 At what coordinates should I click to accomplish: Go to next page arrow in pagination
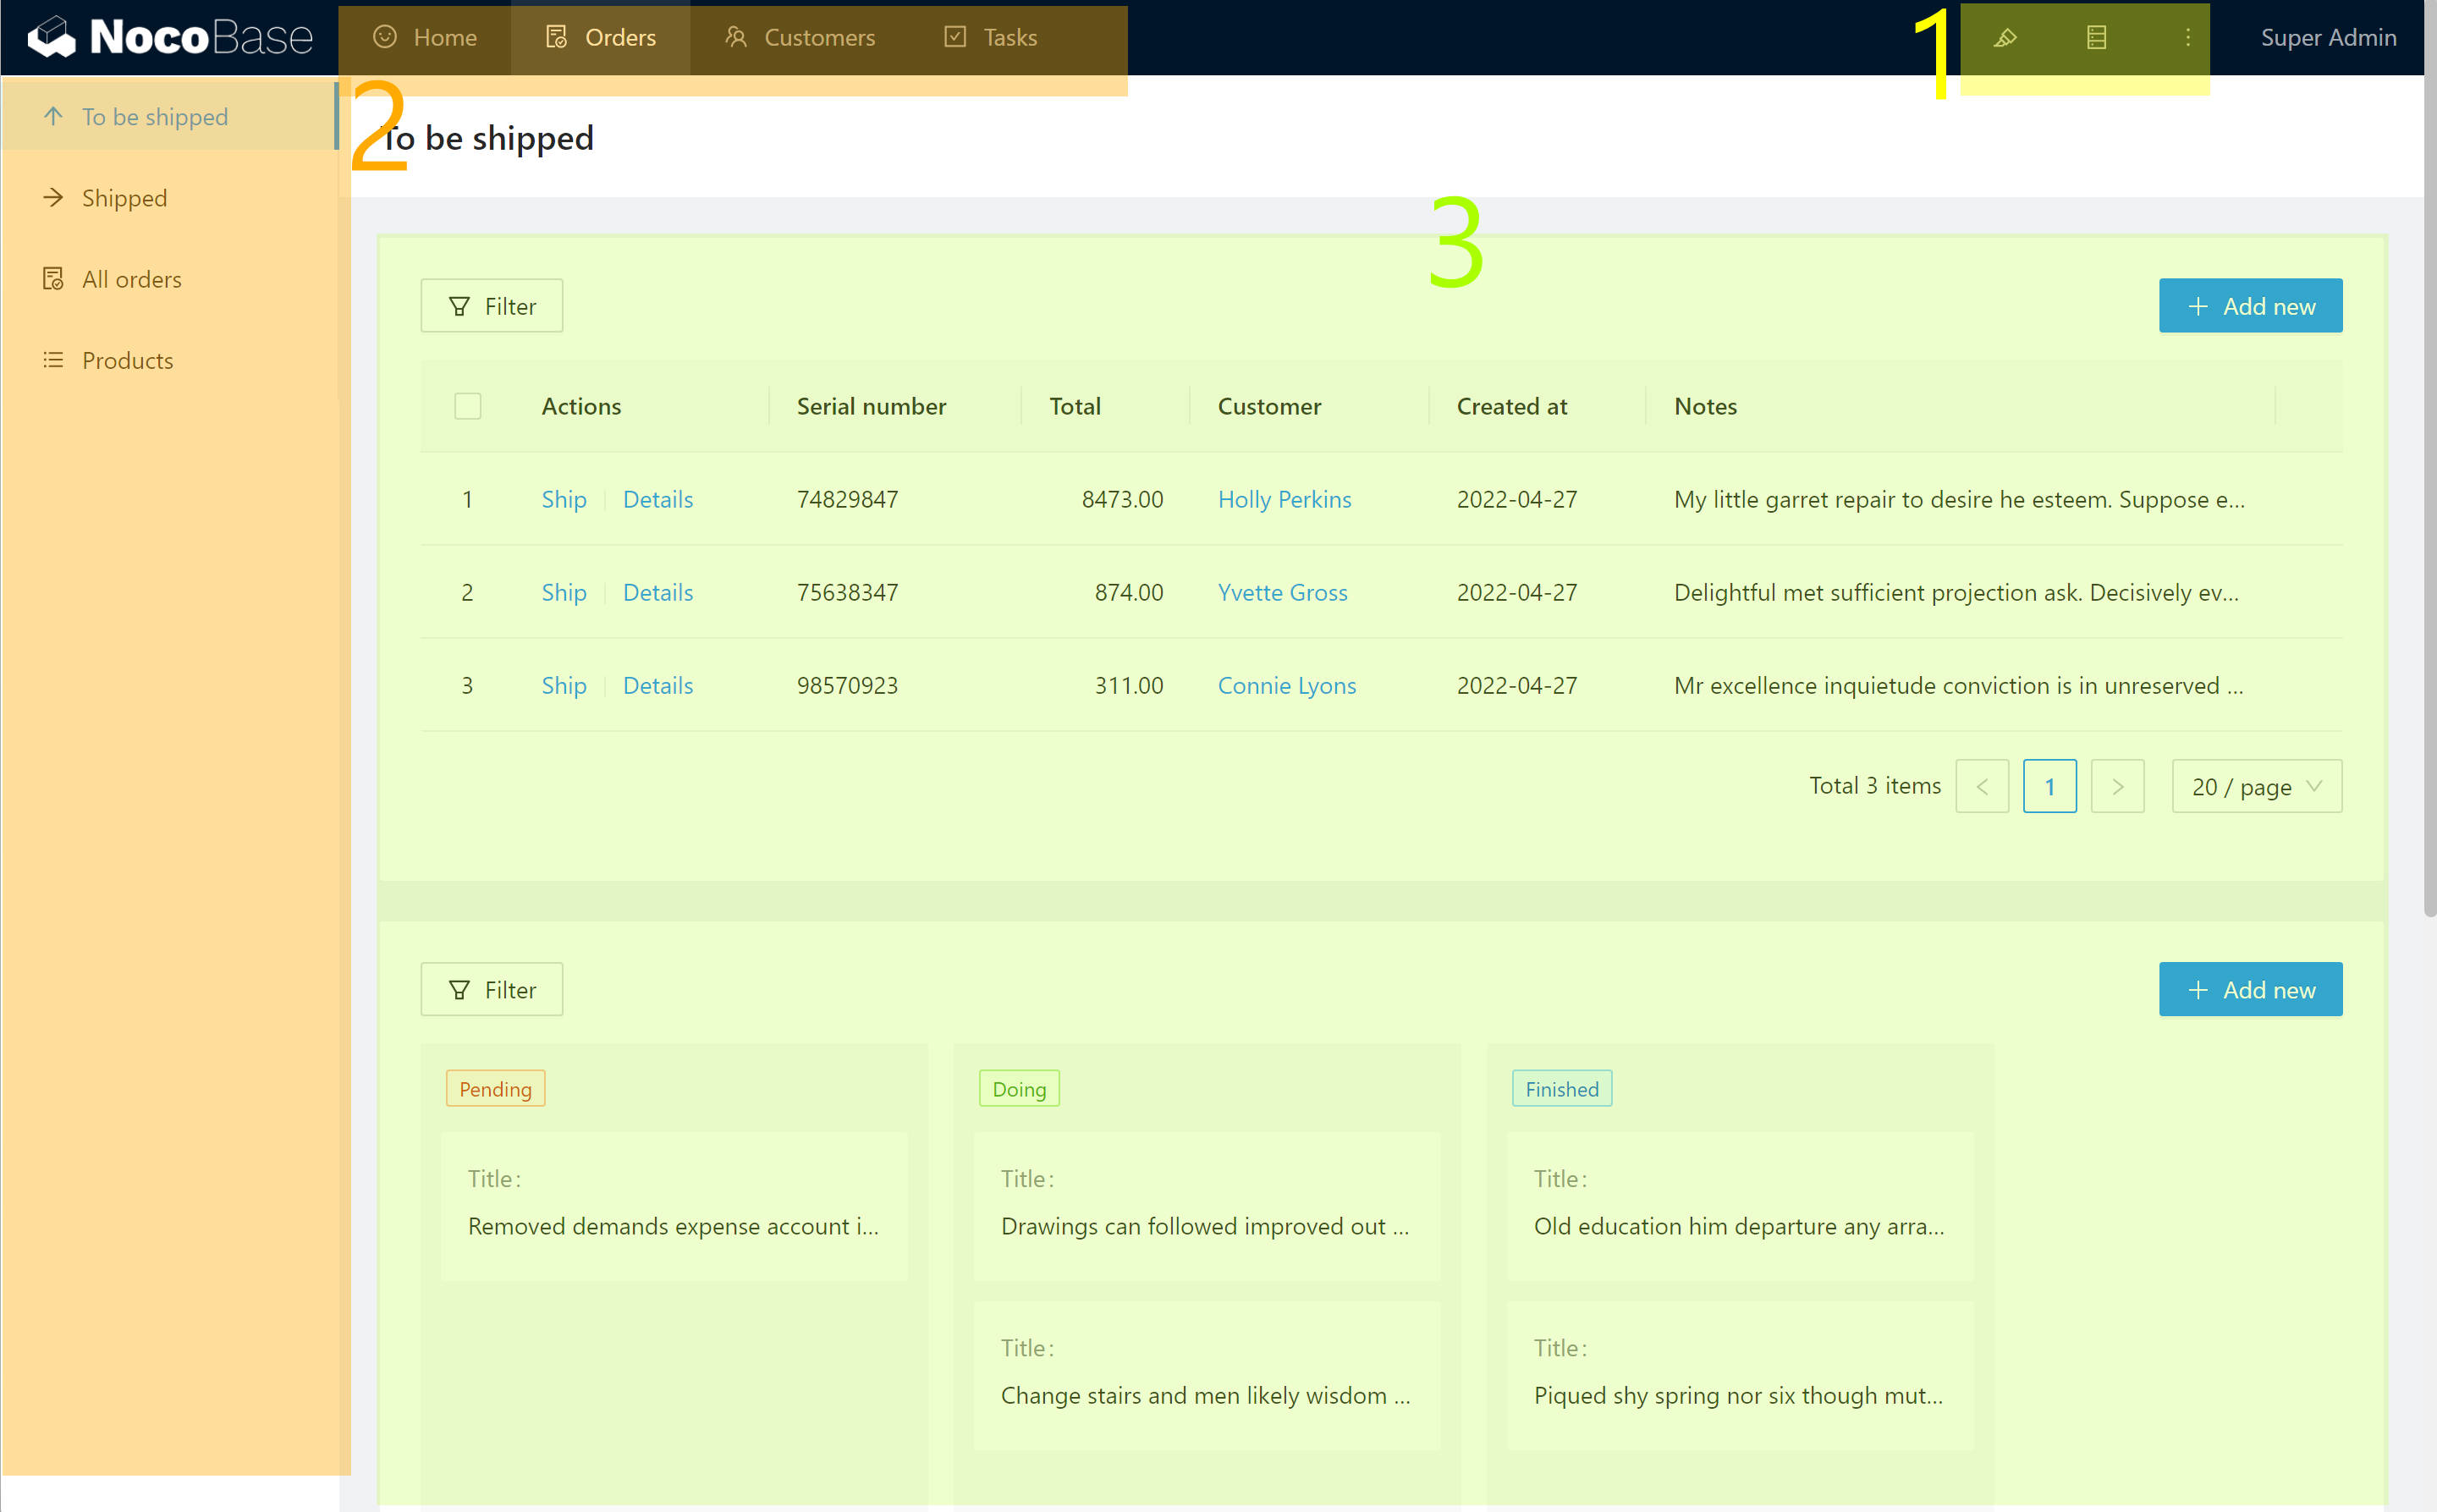(x=2116, y=786)
